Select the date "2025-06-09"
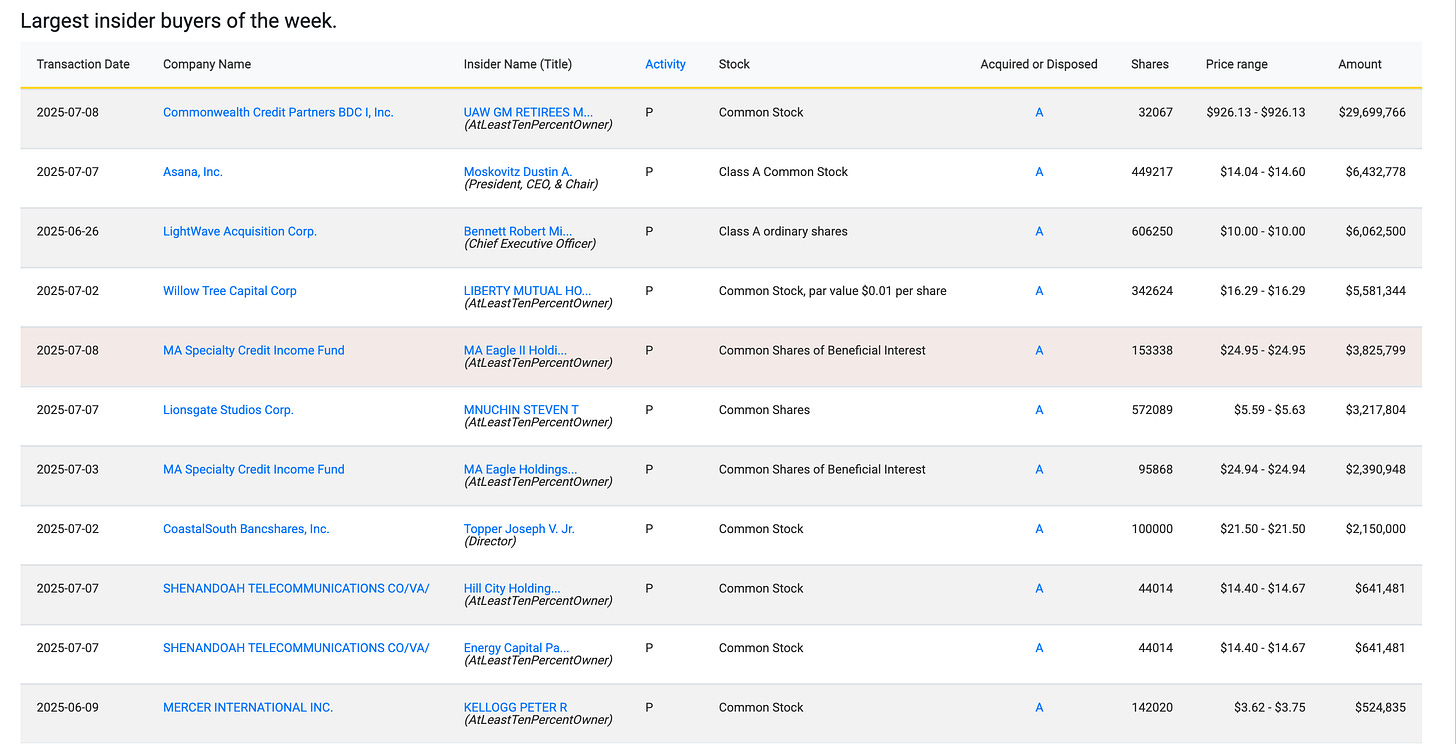 coord(68,707)
